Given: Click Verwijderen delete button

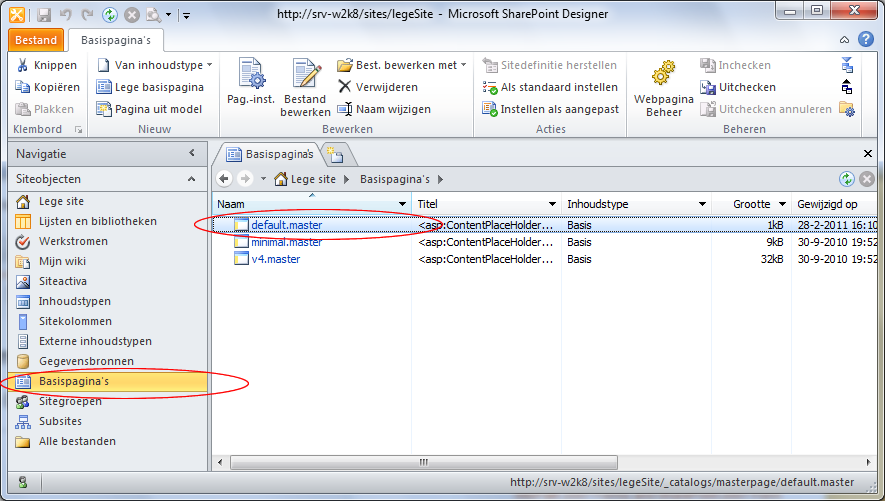Looking at the screenshot, I should [x=378, y=87].
